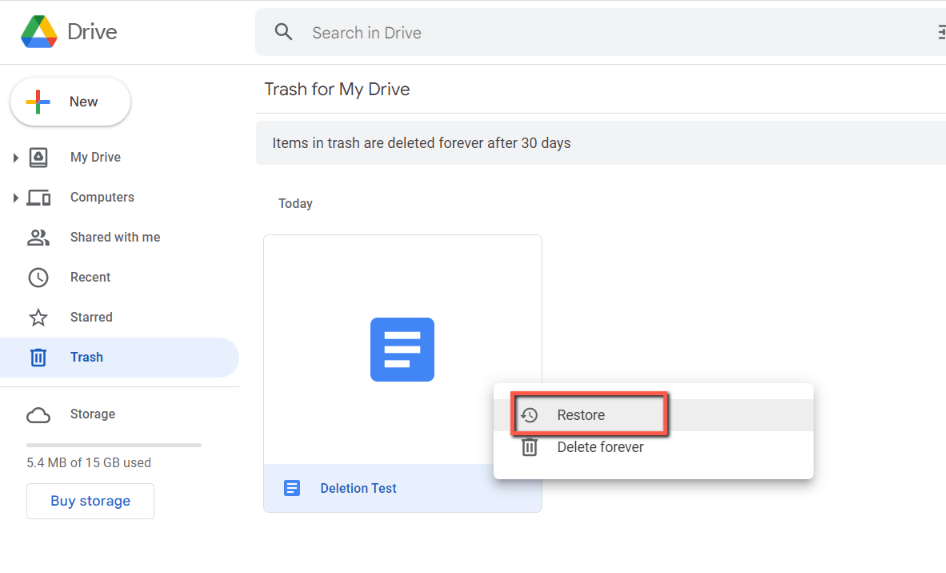
Task: Open the Recent section
Action: click(x=90, y=277)
